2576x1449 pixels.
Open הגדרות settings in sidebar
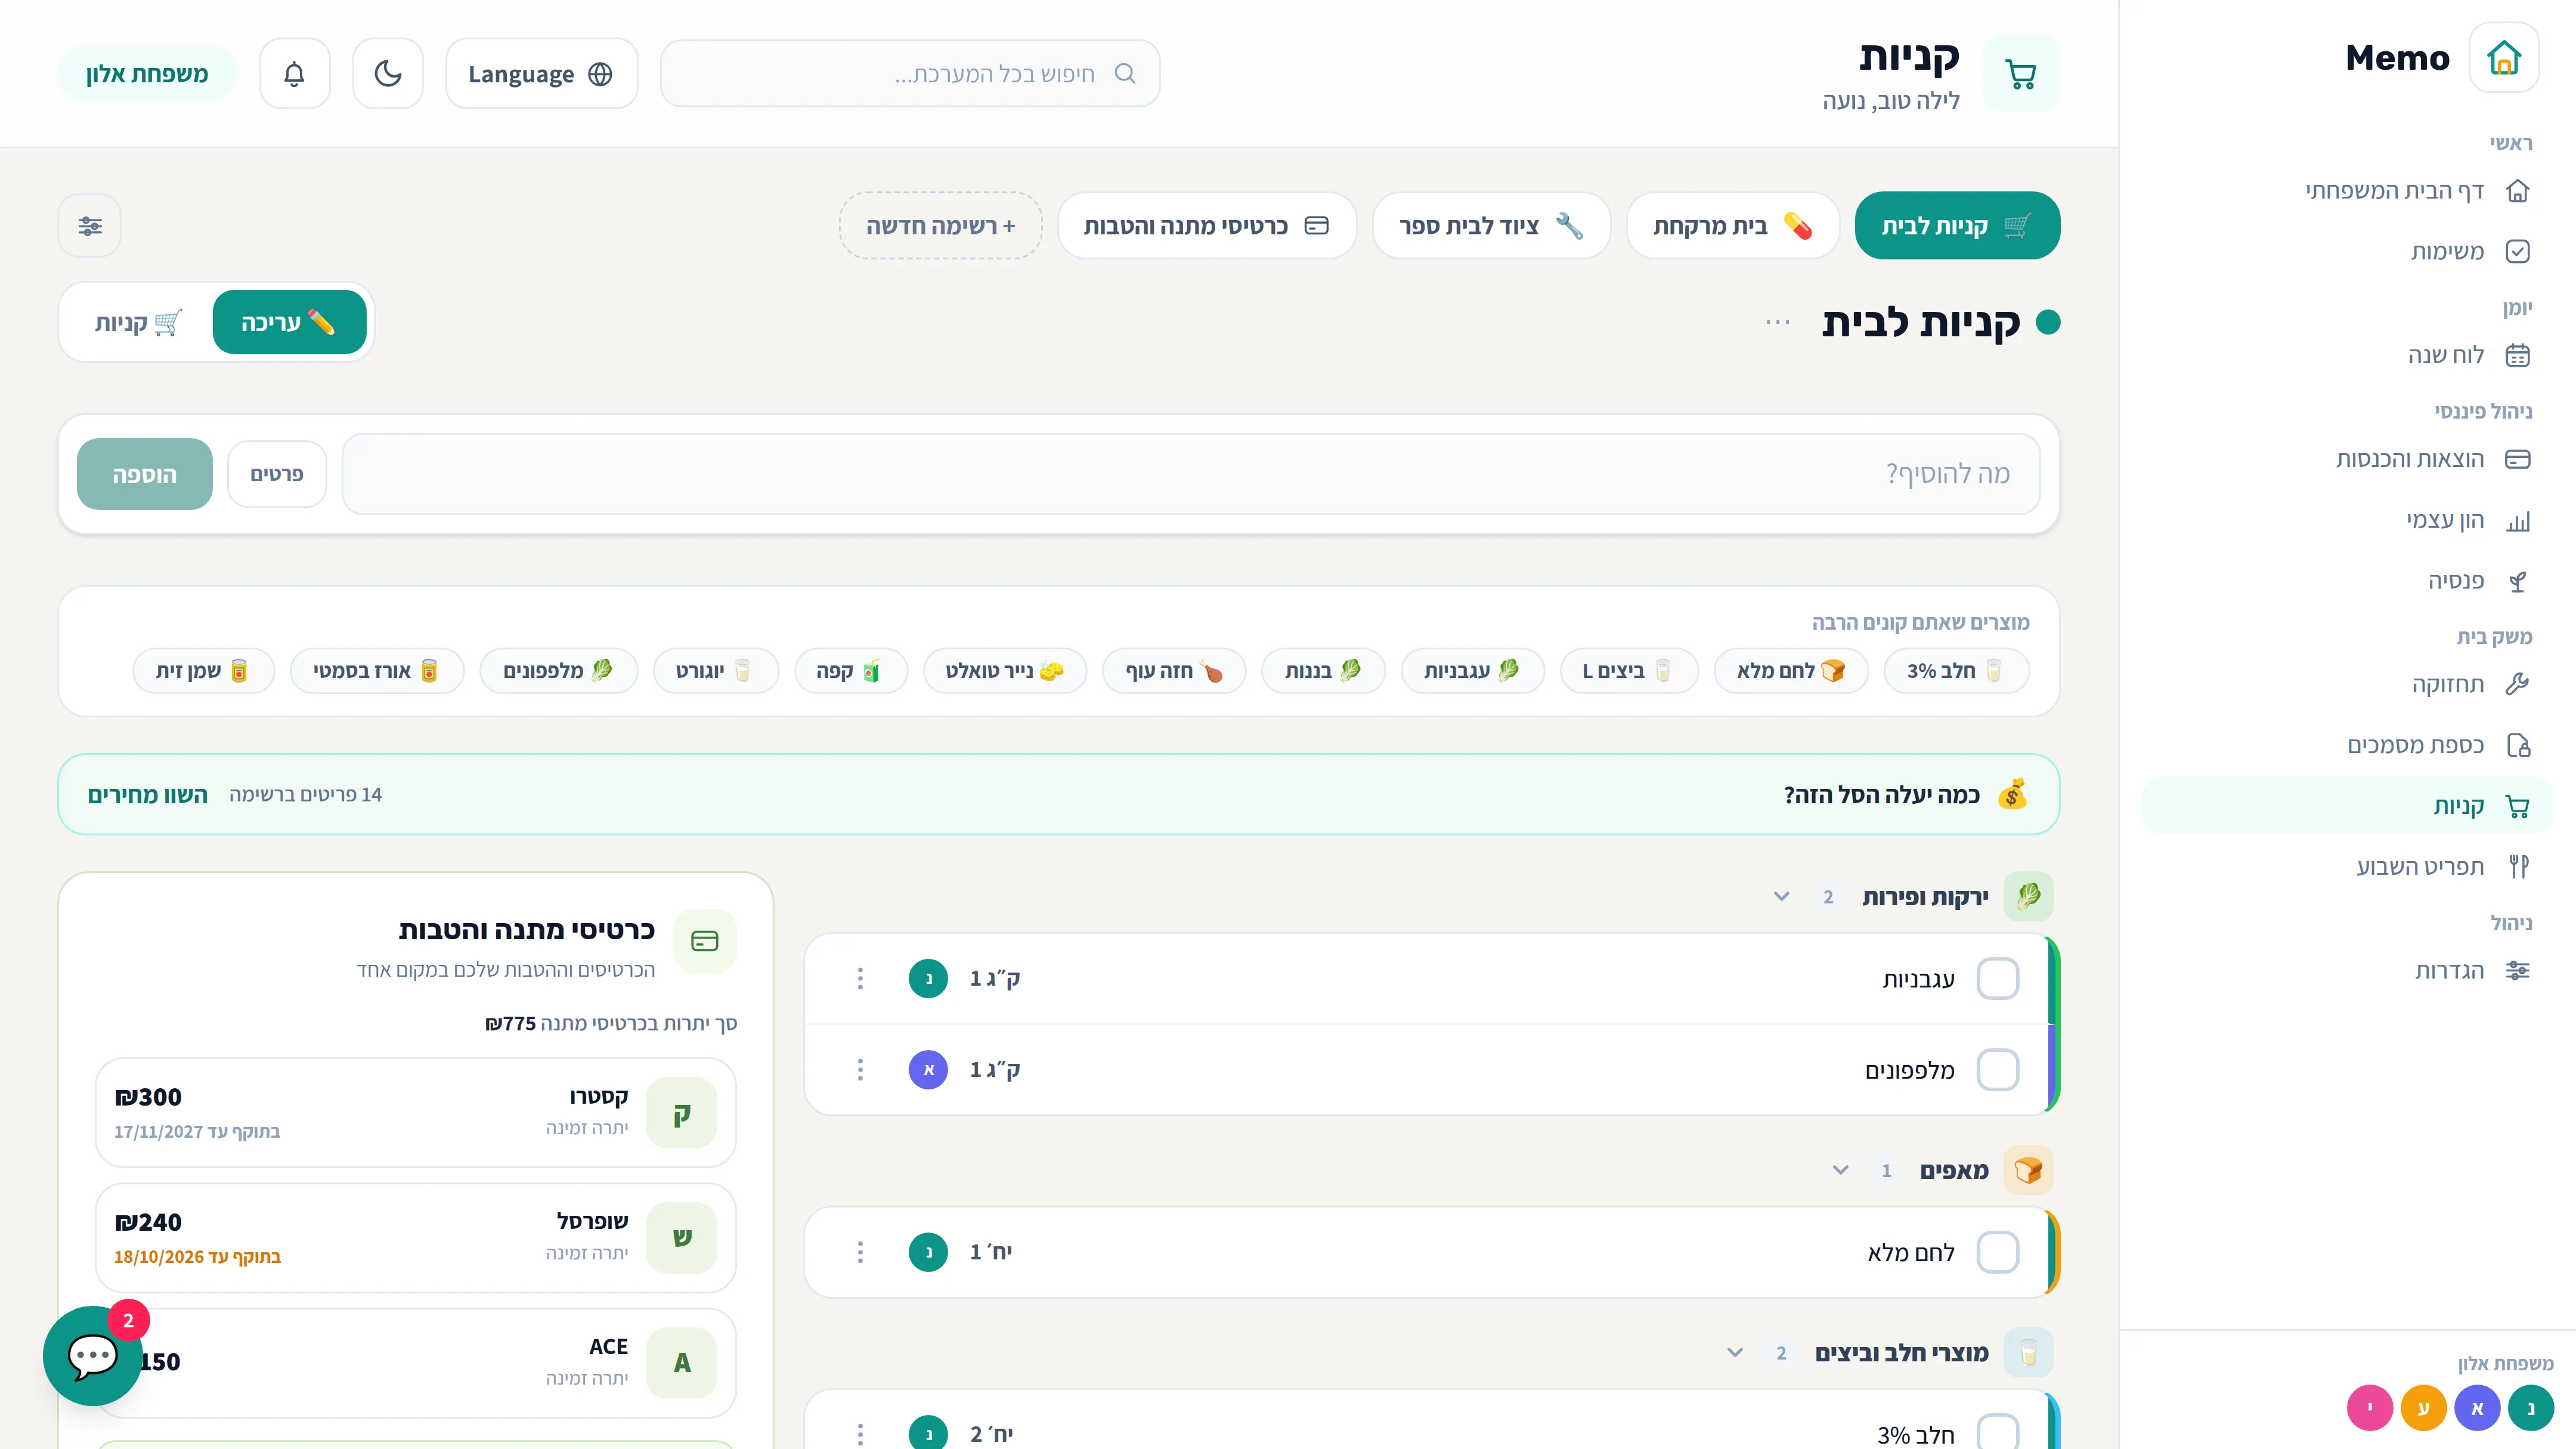(2348, 970)
